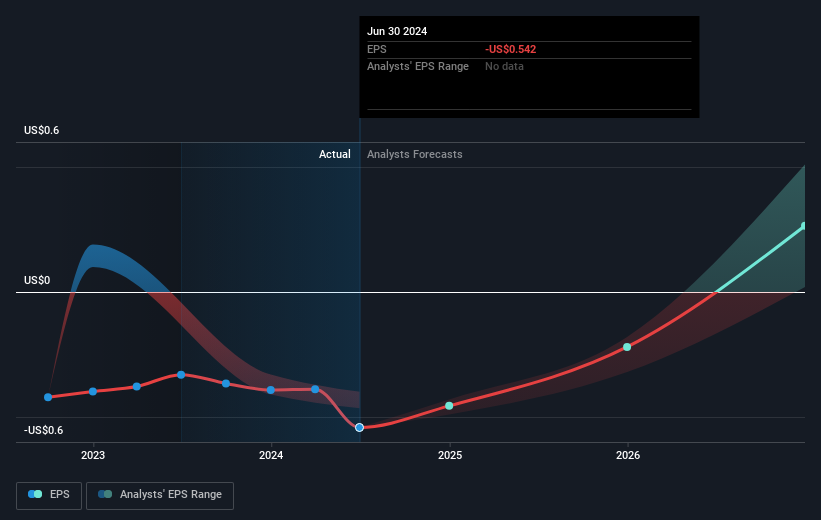Click the Actual section label

335,154
